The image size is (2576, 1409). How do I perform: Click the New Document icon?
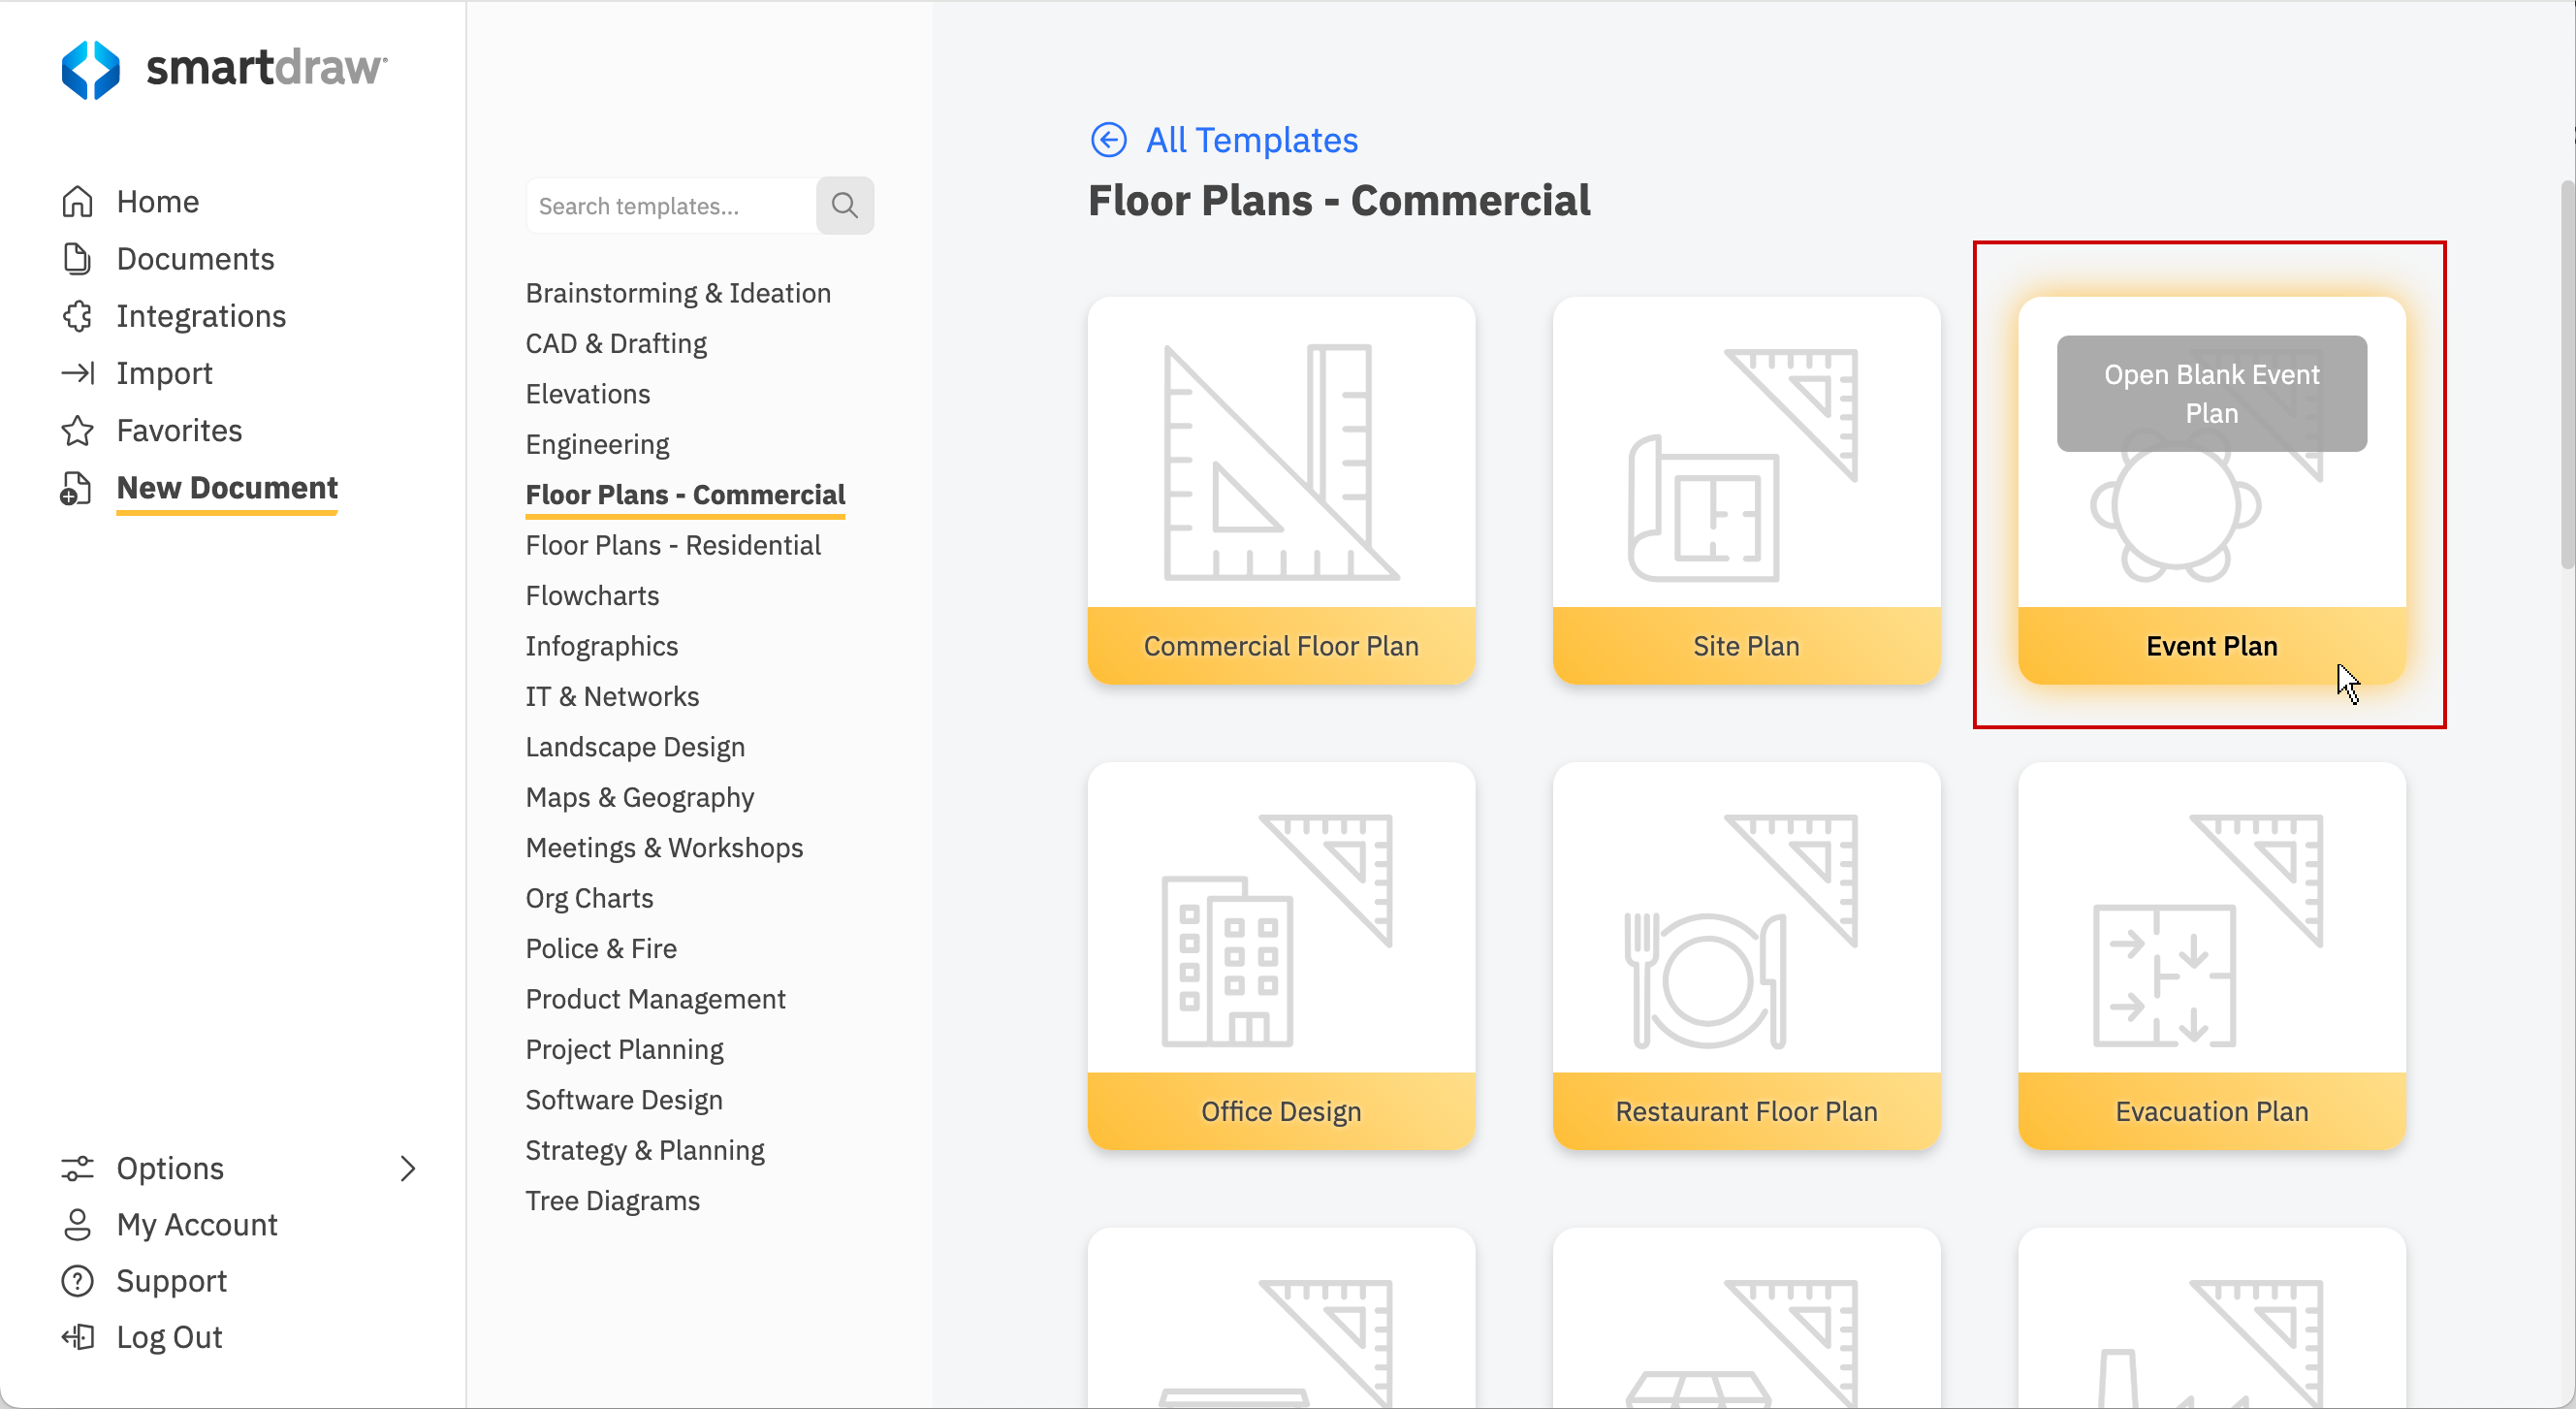(75, 488)
